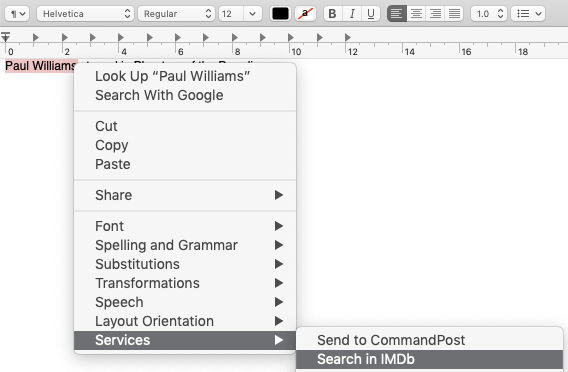Screen dimensions: 568x372
Task: Align text right
Action: (x=435, y=14)
